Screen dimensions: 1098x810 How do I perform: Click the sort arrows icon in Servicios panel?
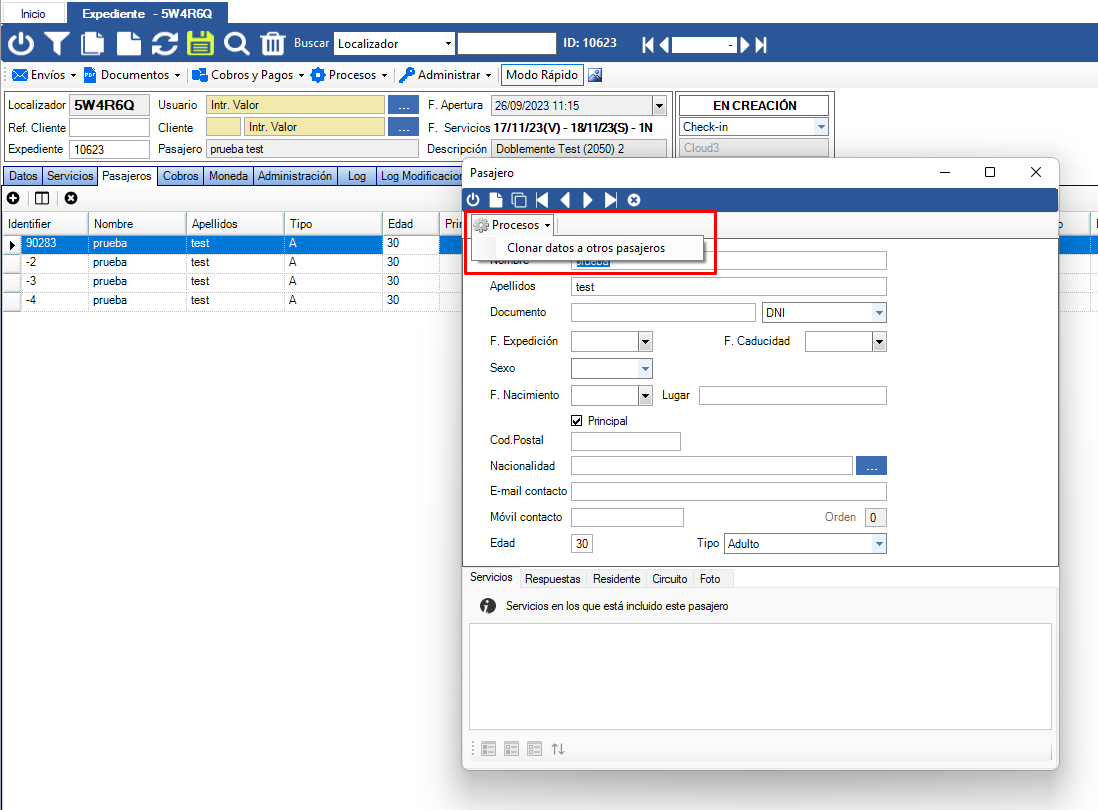pyautogui.click(x=557, y=749)
